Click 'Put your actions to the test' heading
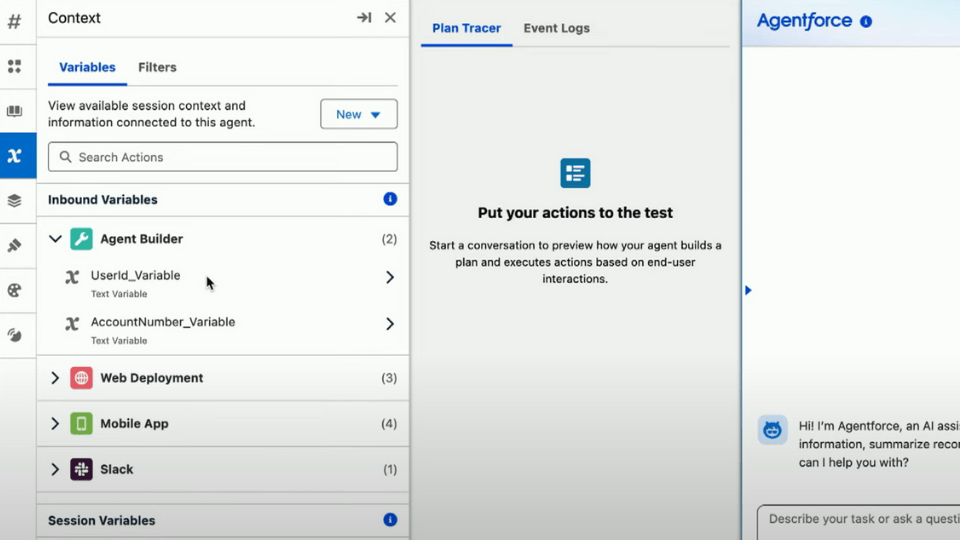Viewport: 960px width, 540px height. click(x=575, y=212)
